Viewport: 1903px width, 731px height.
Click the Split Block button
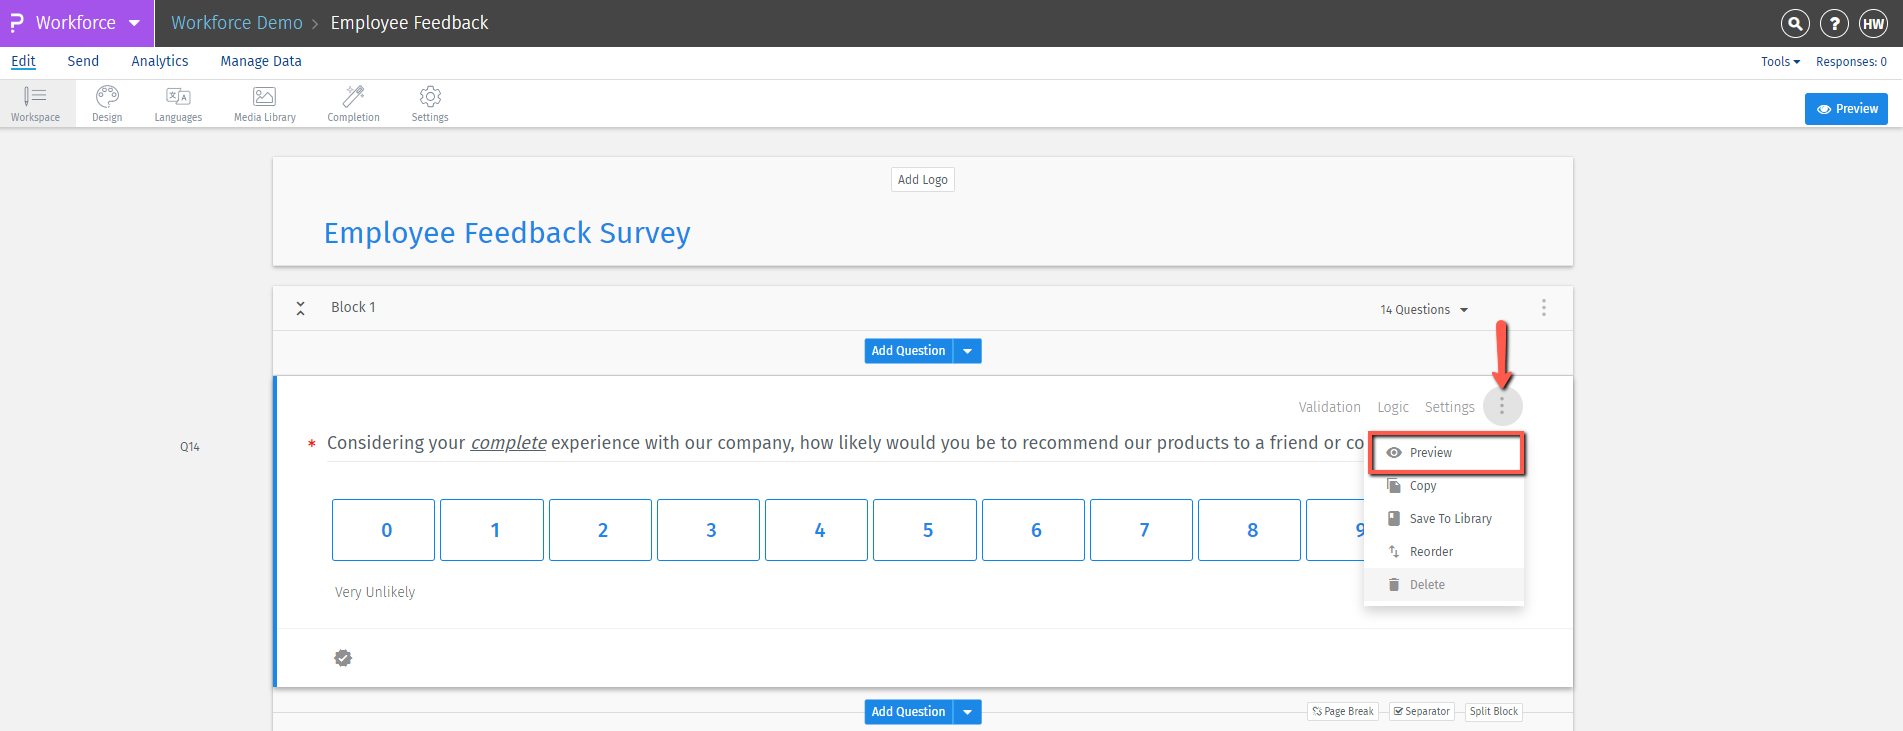(x=1494, y=712)
